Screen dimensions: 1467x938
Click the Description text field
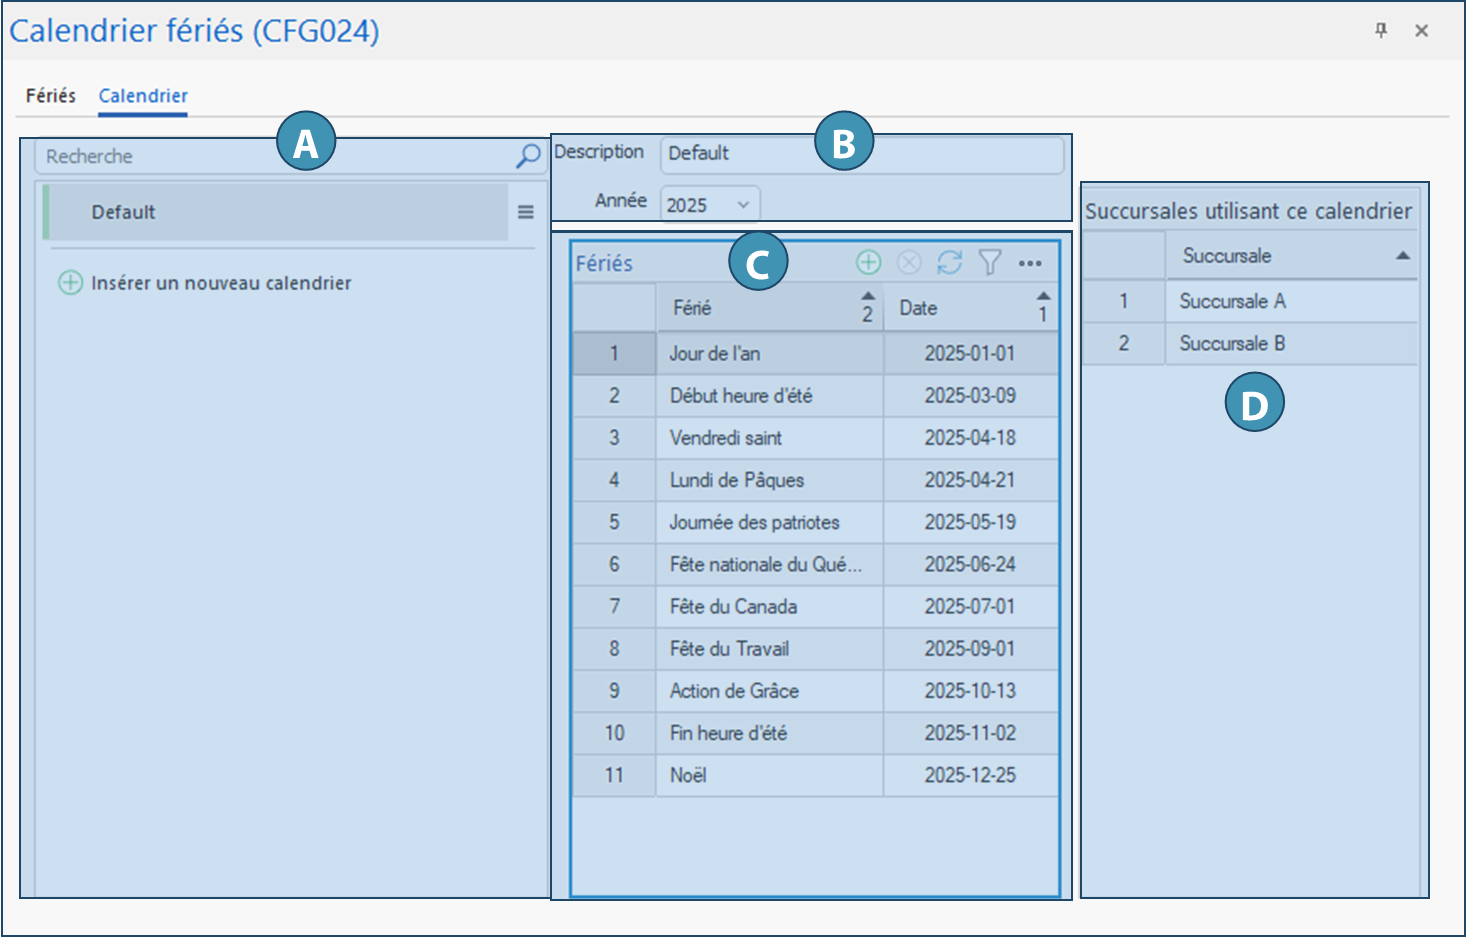coord(860,154)
